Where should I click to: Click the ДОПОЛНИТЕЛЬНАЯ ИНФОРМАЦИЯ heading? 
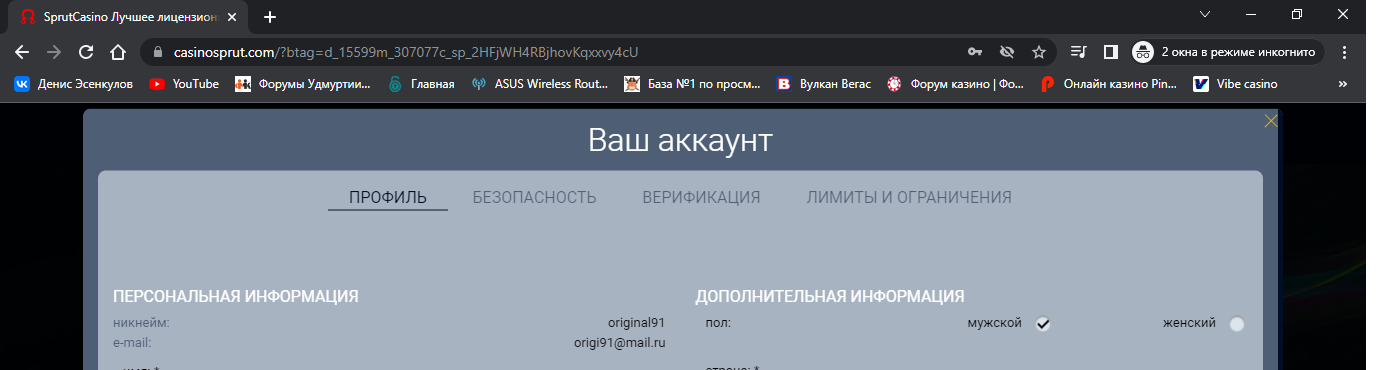829,297
